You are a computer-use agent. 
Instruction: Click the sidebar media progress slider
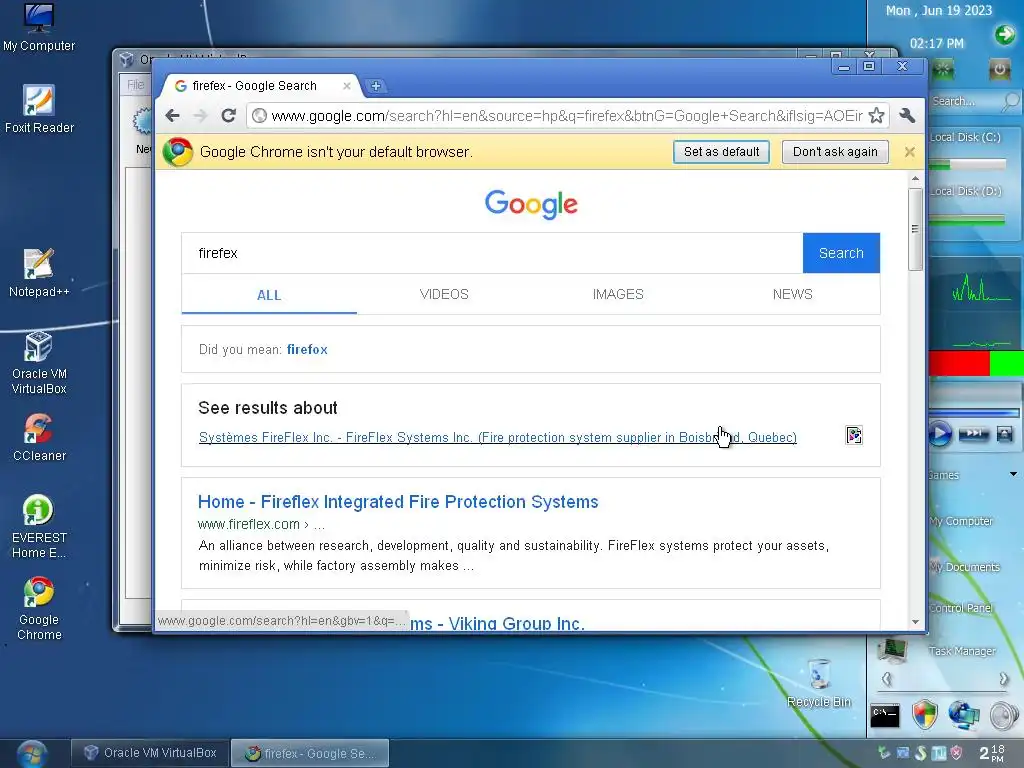[974, 413]
